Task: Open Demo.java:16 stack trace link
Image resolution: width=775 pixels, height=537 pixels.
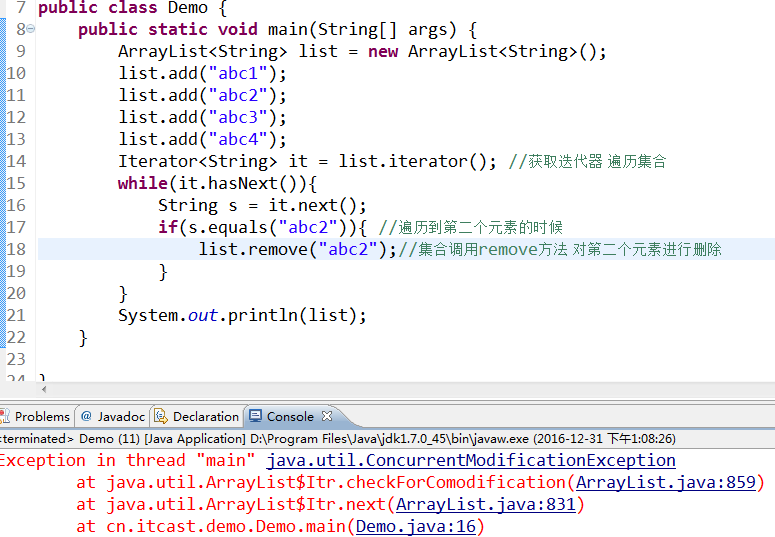Action: point(416,526)
